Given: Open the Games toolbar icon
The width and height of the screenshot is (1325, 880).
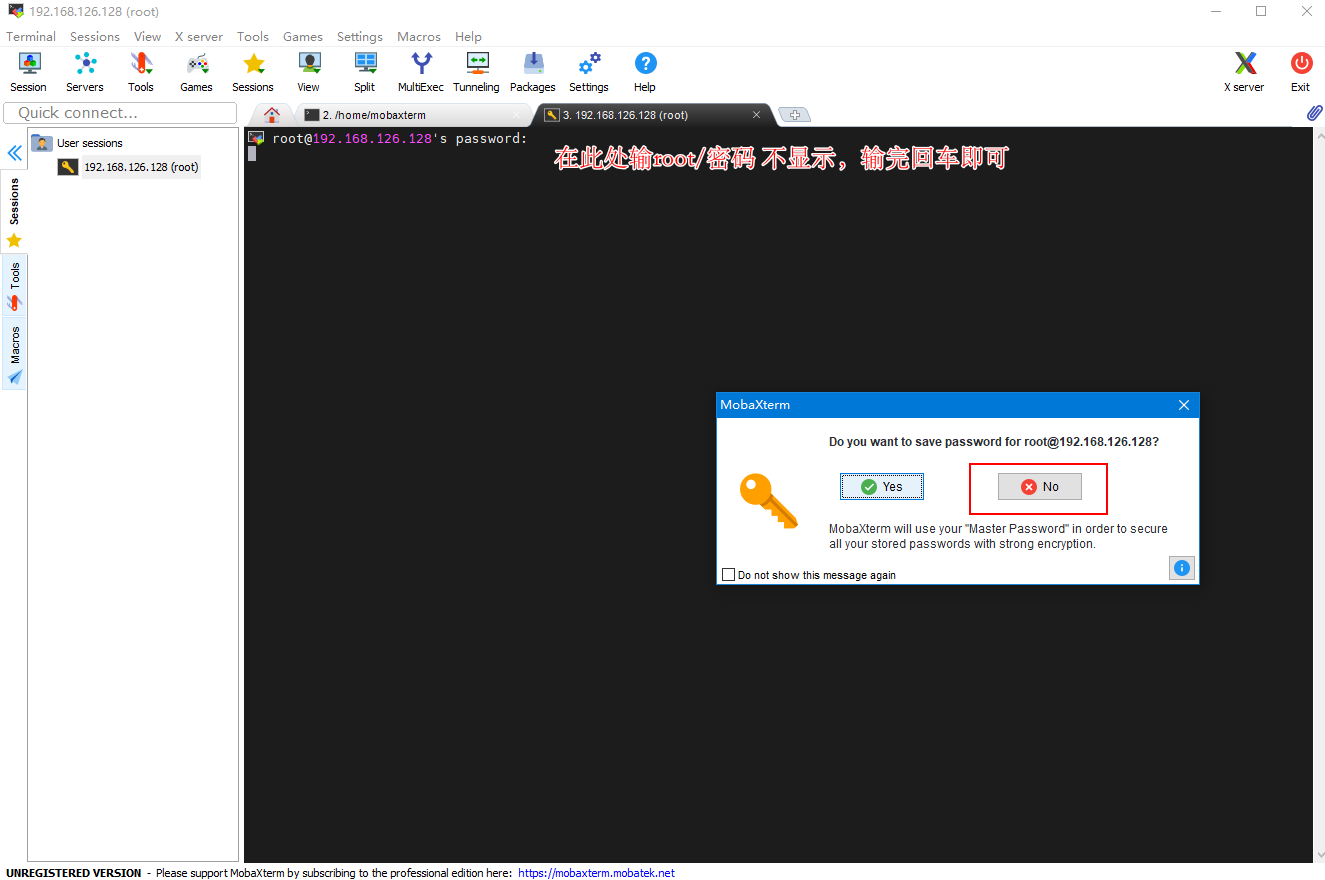Looking at the screenshot, I should click(197, 72).
